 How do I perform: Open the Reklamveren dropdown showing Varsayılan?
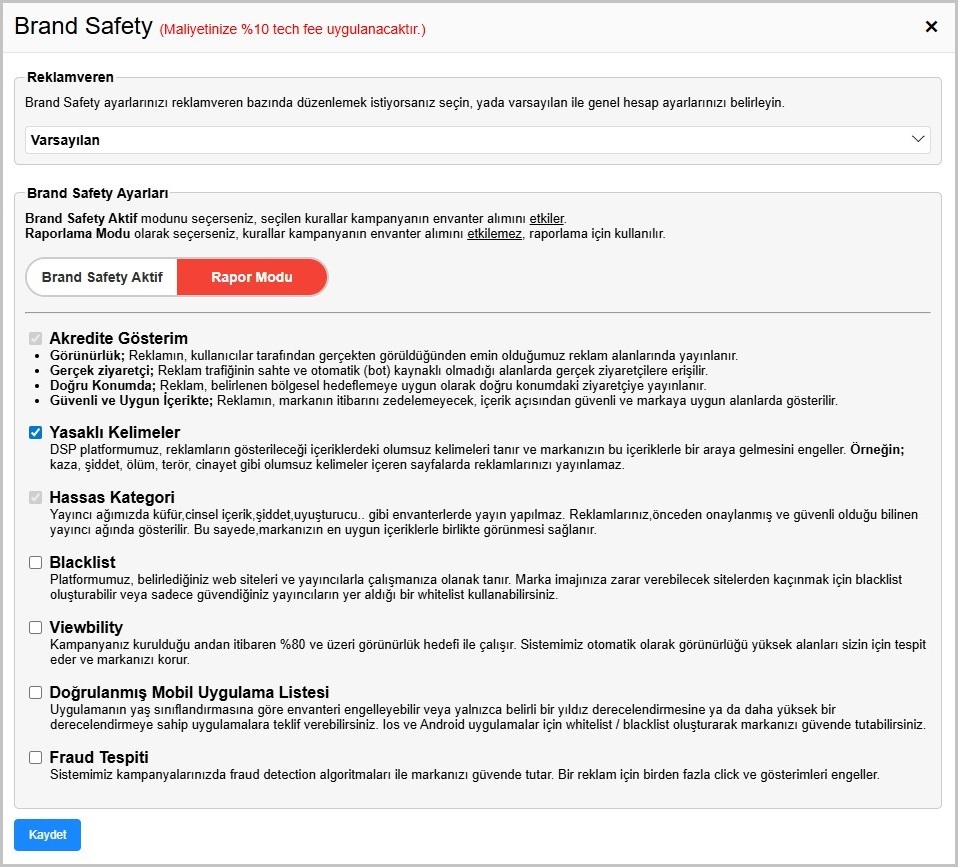477,140
